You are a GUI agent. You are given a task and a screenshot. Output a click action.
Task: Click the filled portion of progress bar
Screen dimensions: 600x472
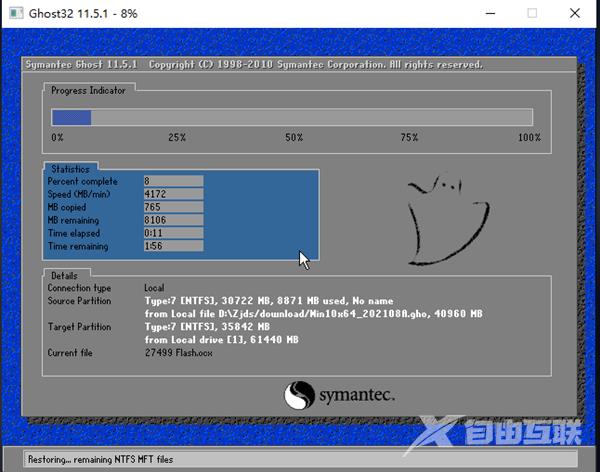[x=72, y=117]
